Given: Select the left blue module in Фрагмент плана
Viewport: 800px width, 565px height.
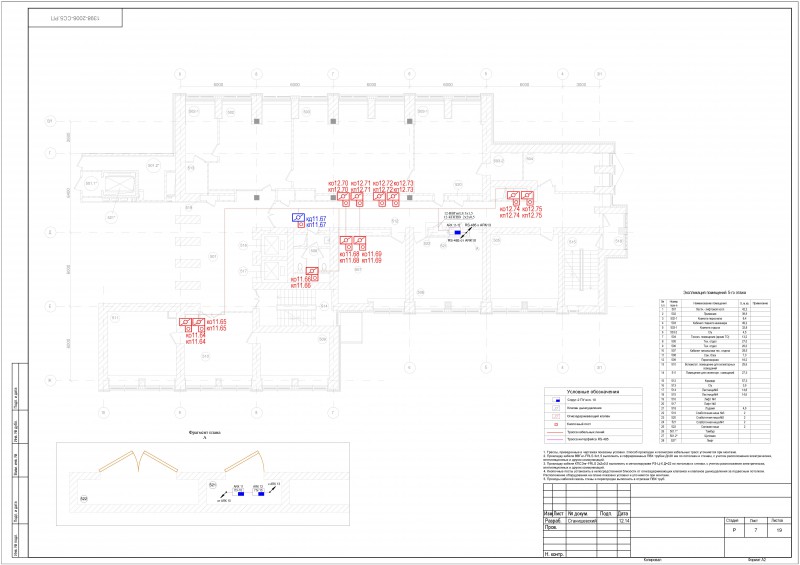Looking at the screenshot, I should click(x=241, y=494).
